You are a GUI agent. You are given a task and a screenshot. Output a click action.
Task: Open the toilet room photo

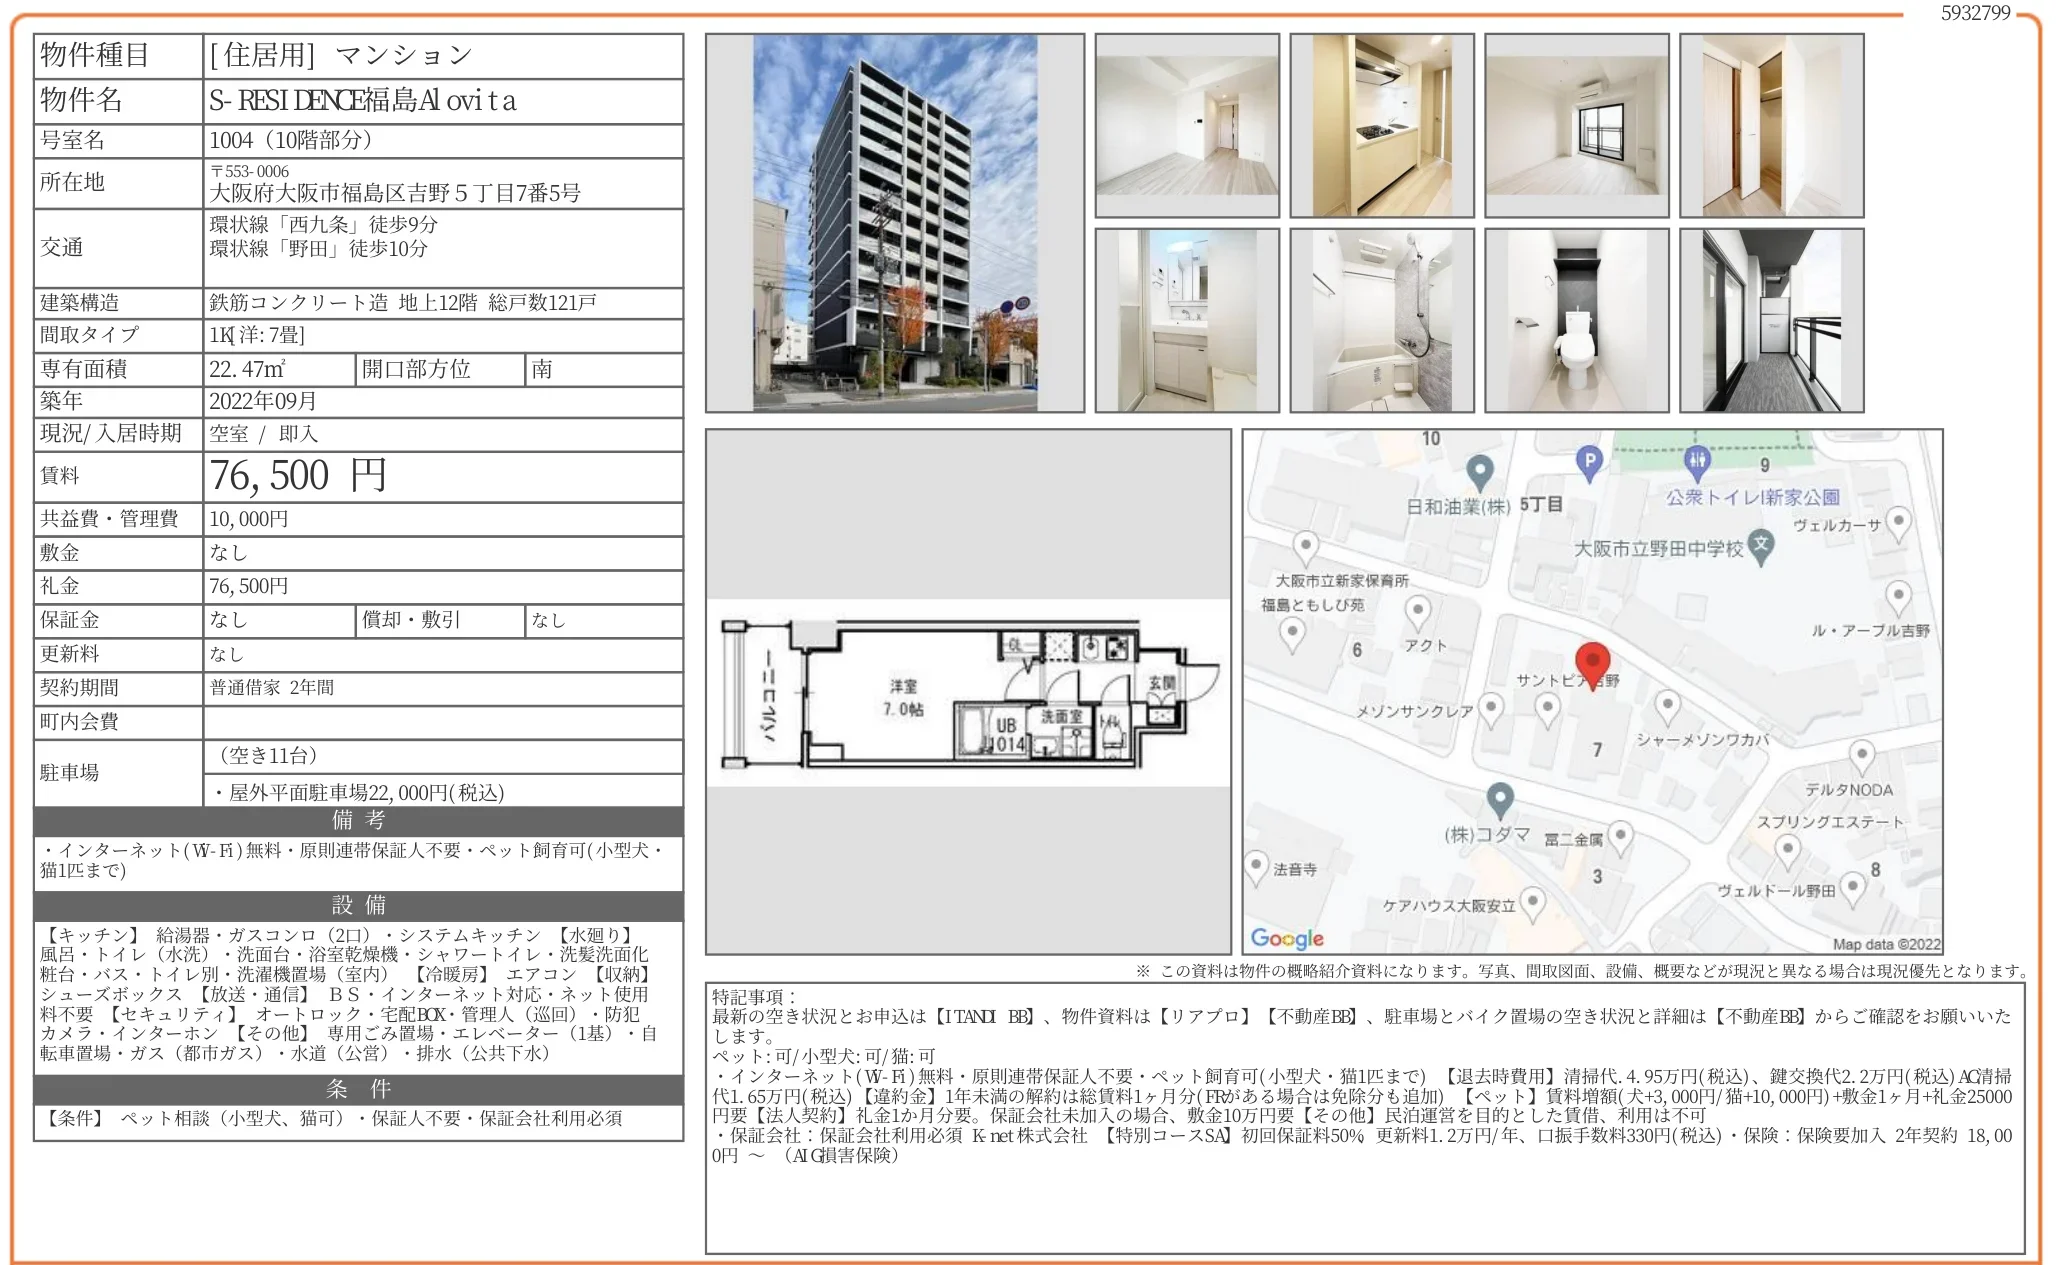tap(1577, 320)
